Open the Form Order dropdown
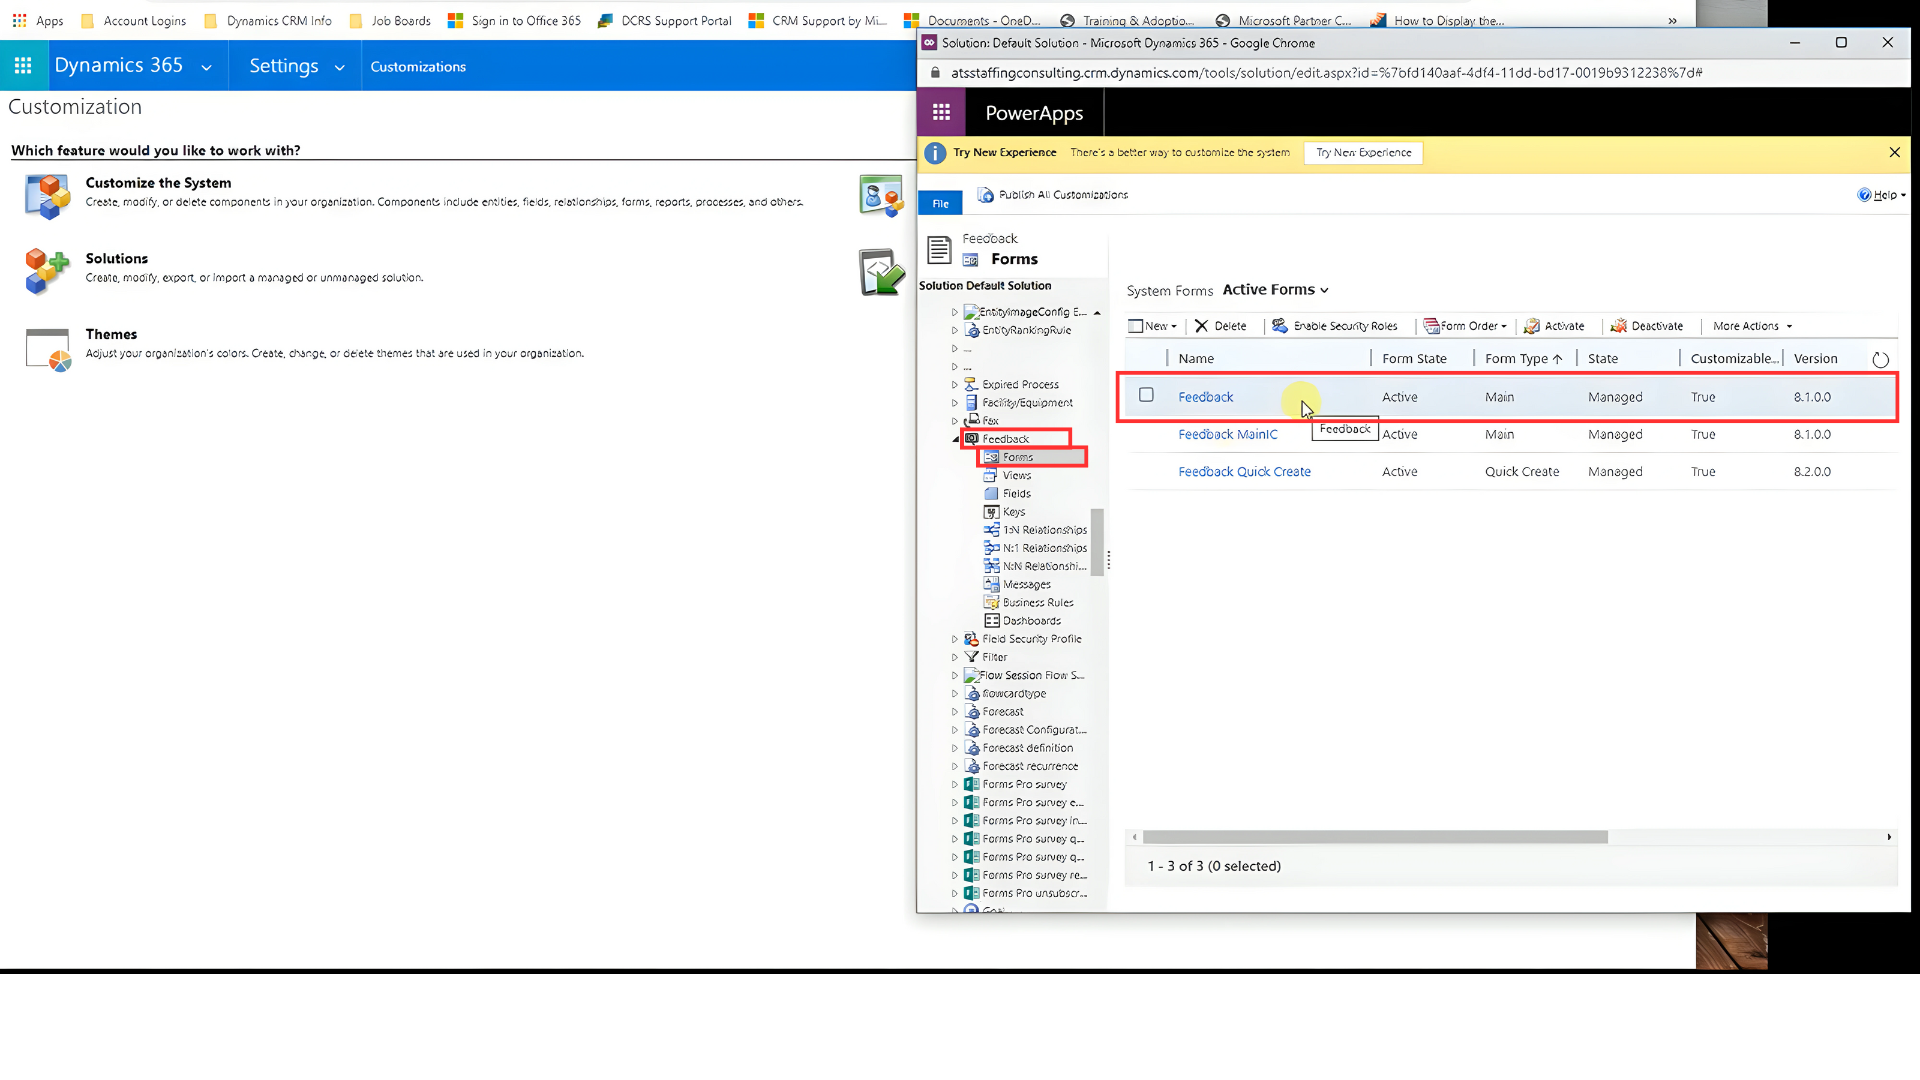The height and width of the screenshot is (1080, 1920). point(1465,326)
